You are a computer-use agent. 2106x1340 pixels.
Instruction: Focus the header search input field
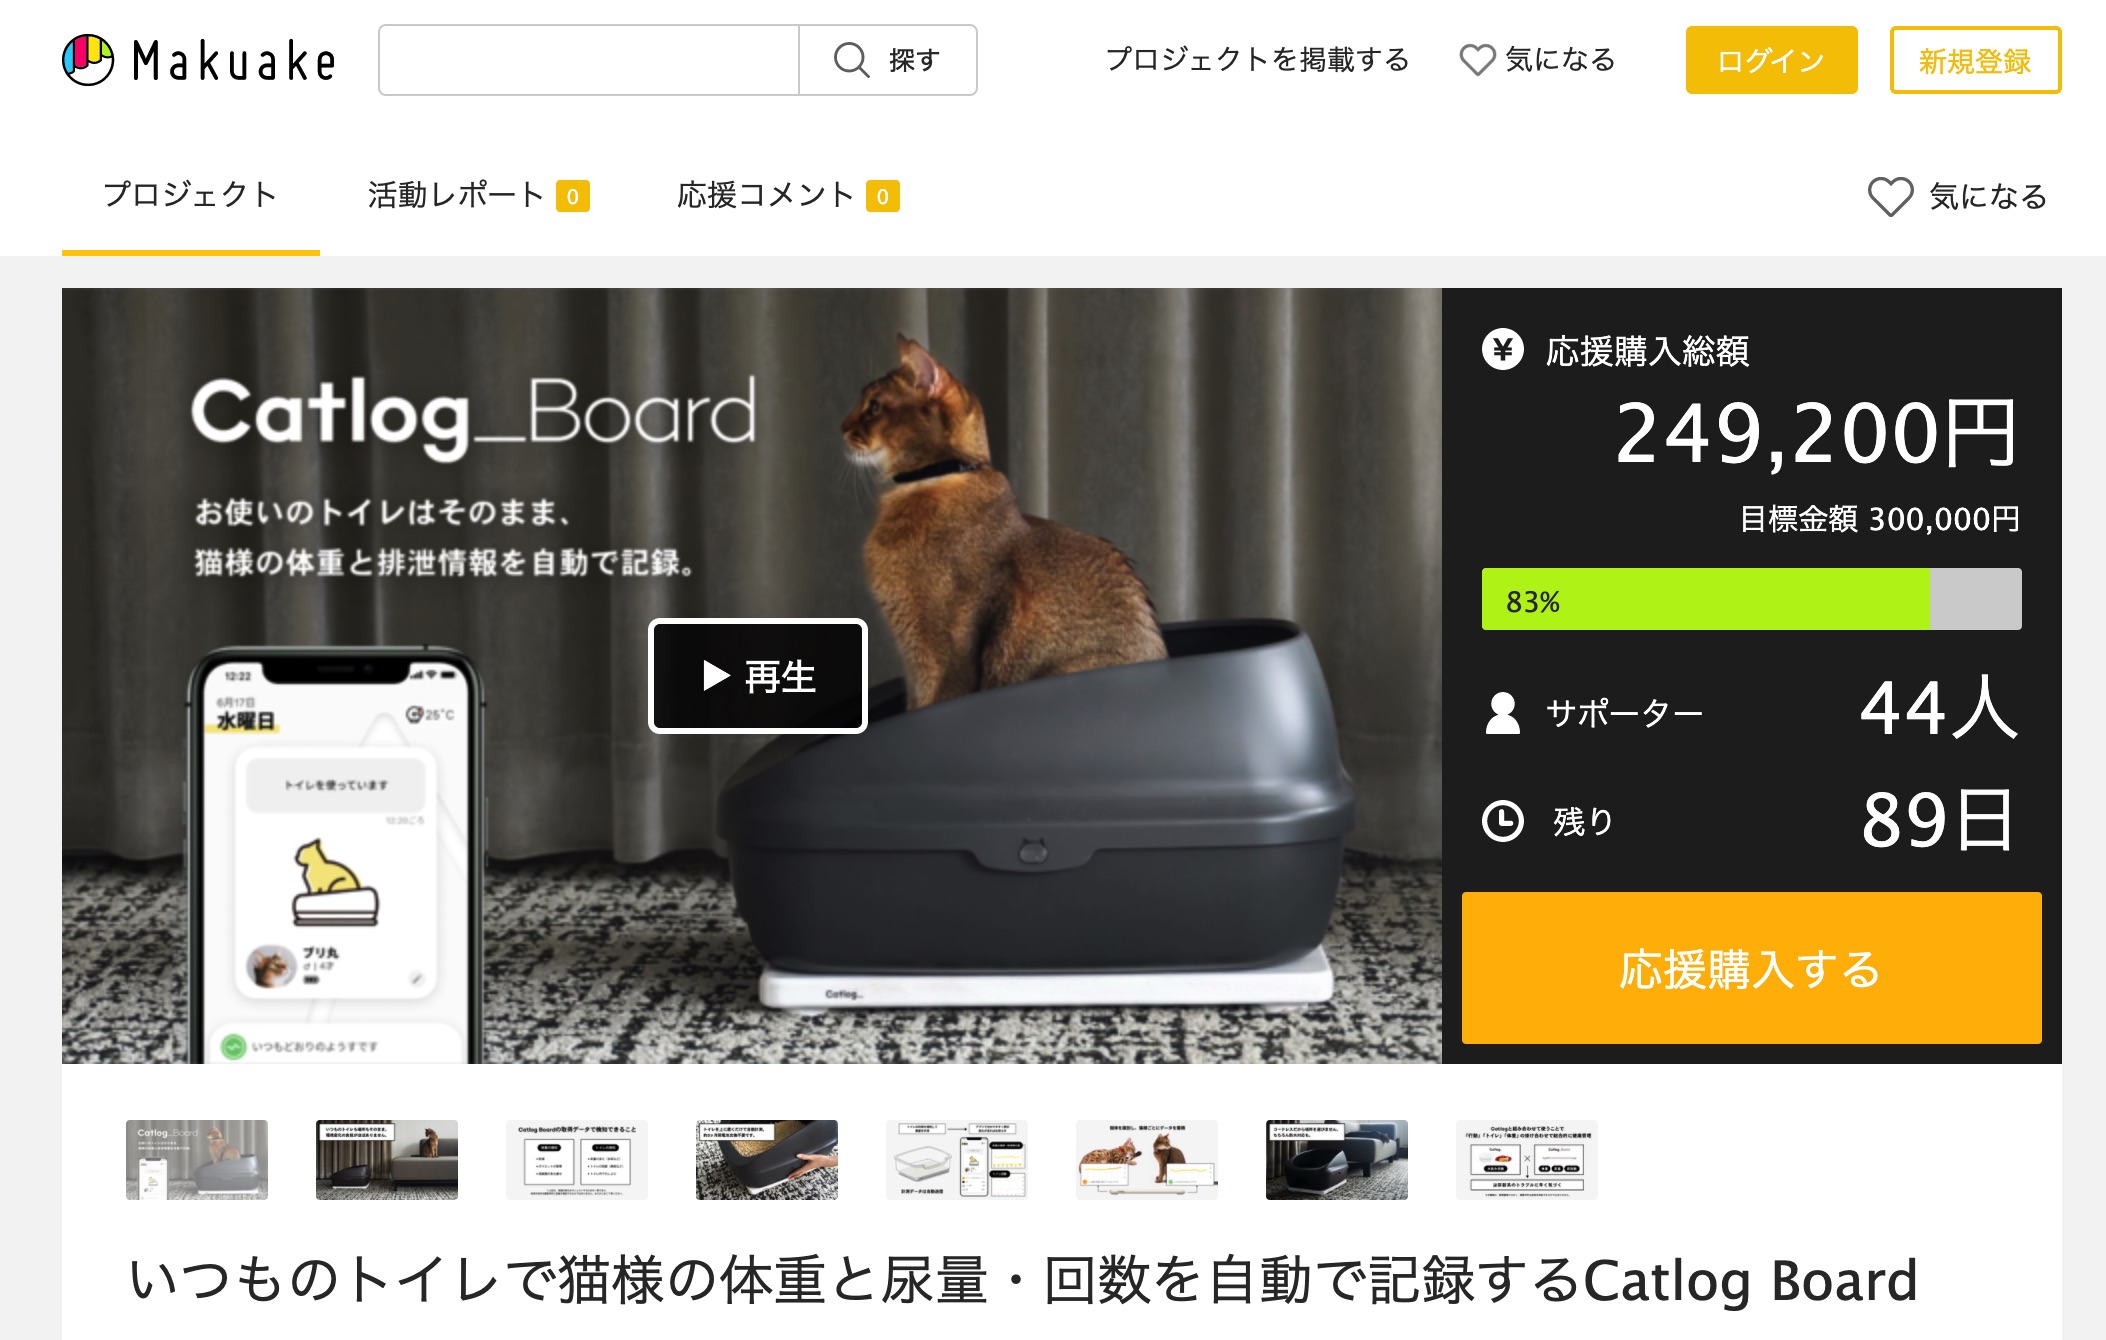click(x=589, y=60)
